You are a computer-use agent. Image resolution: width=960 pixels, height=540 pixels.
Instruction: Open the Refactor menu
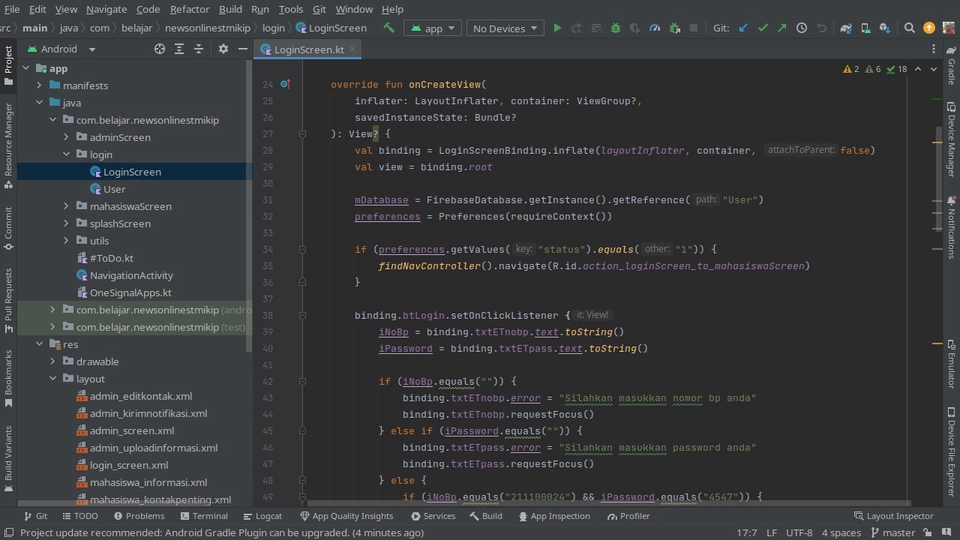189,9
